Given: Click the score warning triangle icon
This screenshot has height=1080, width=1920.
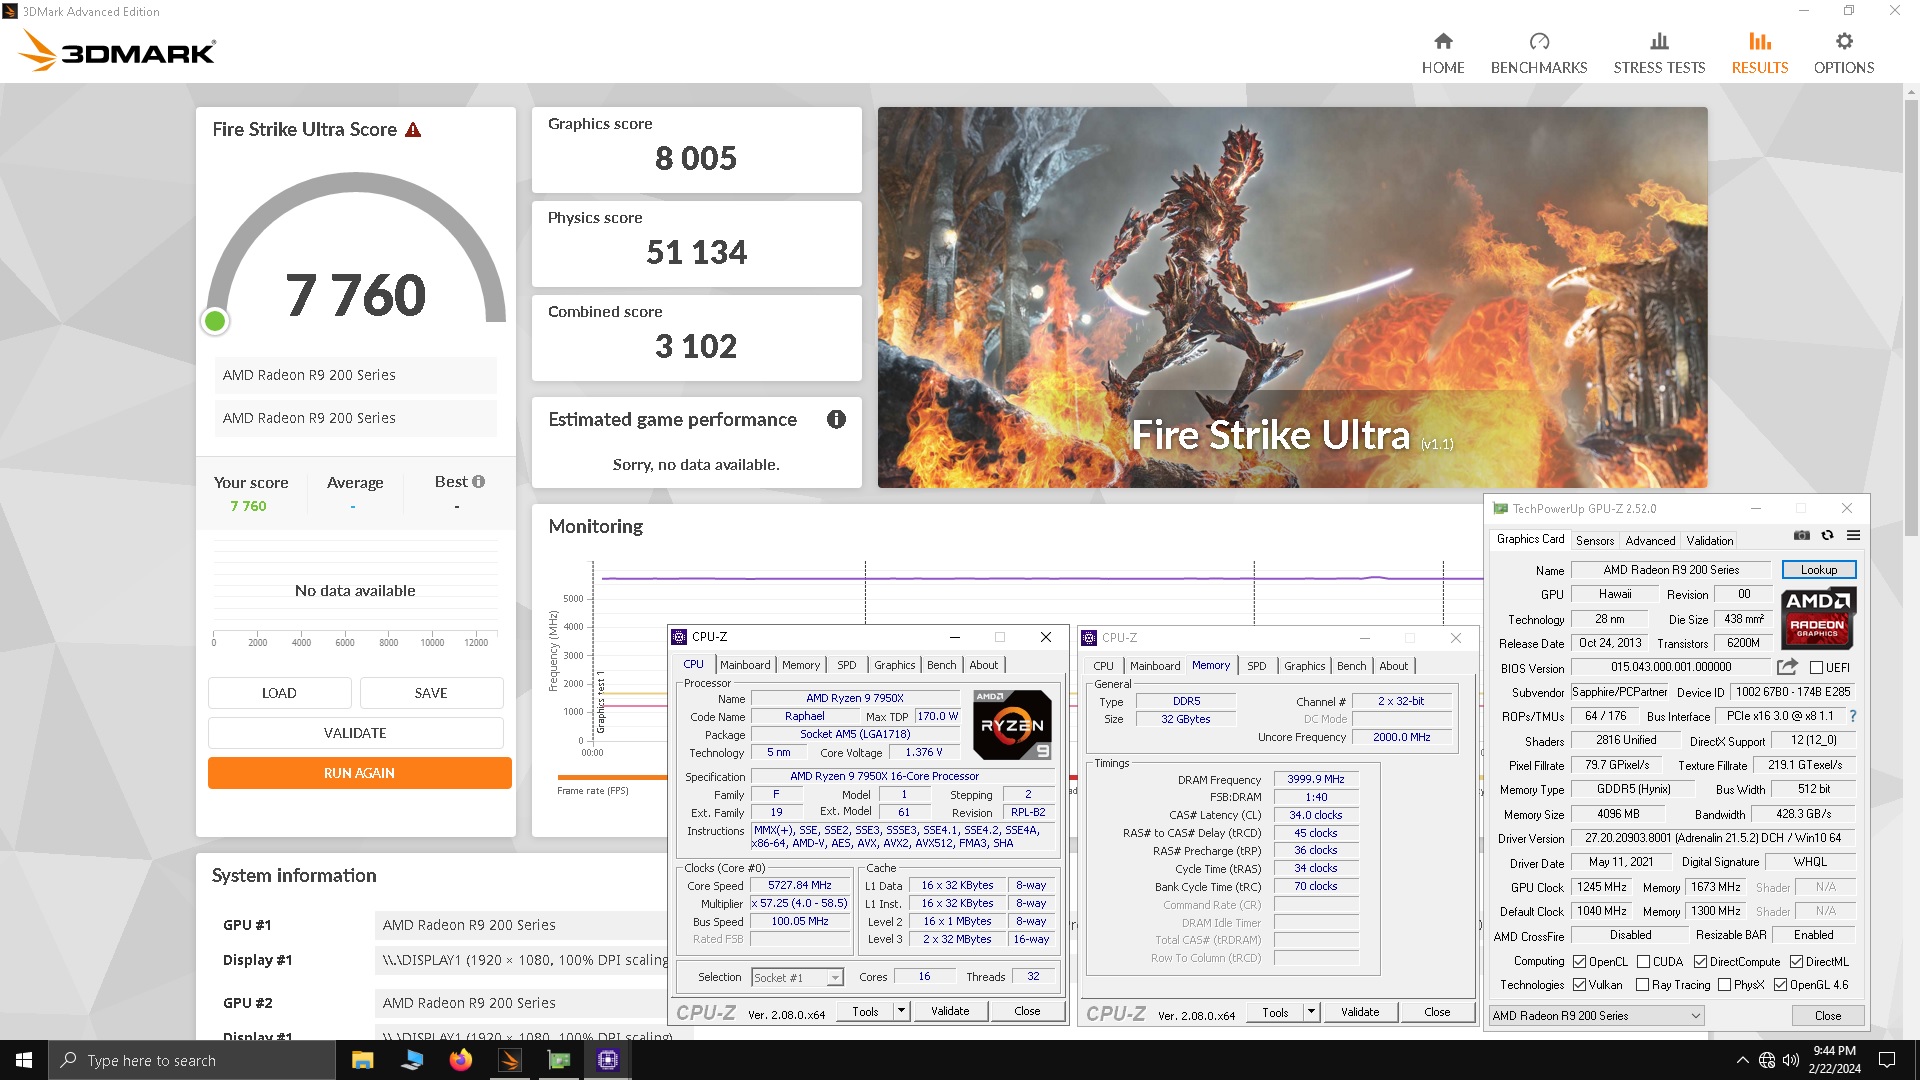Looking at the screenshot, I should pos(413,130).
